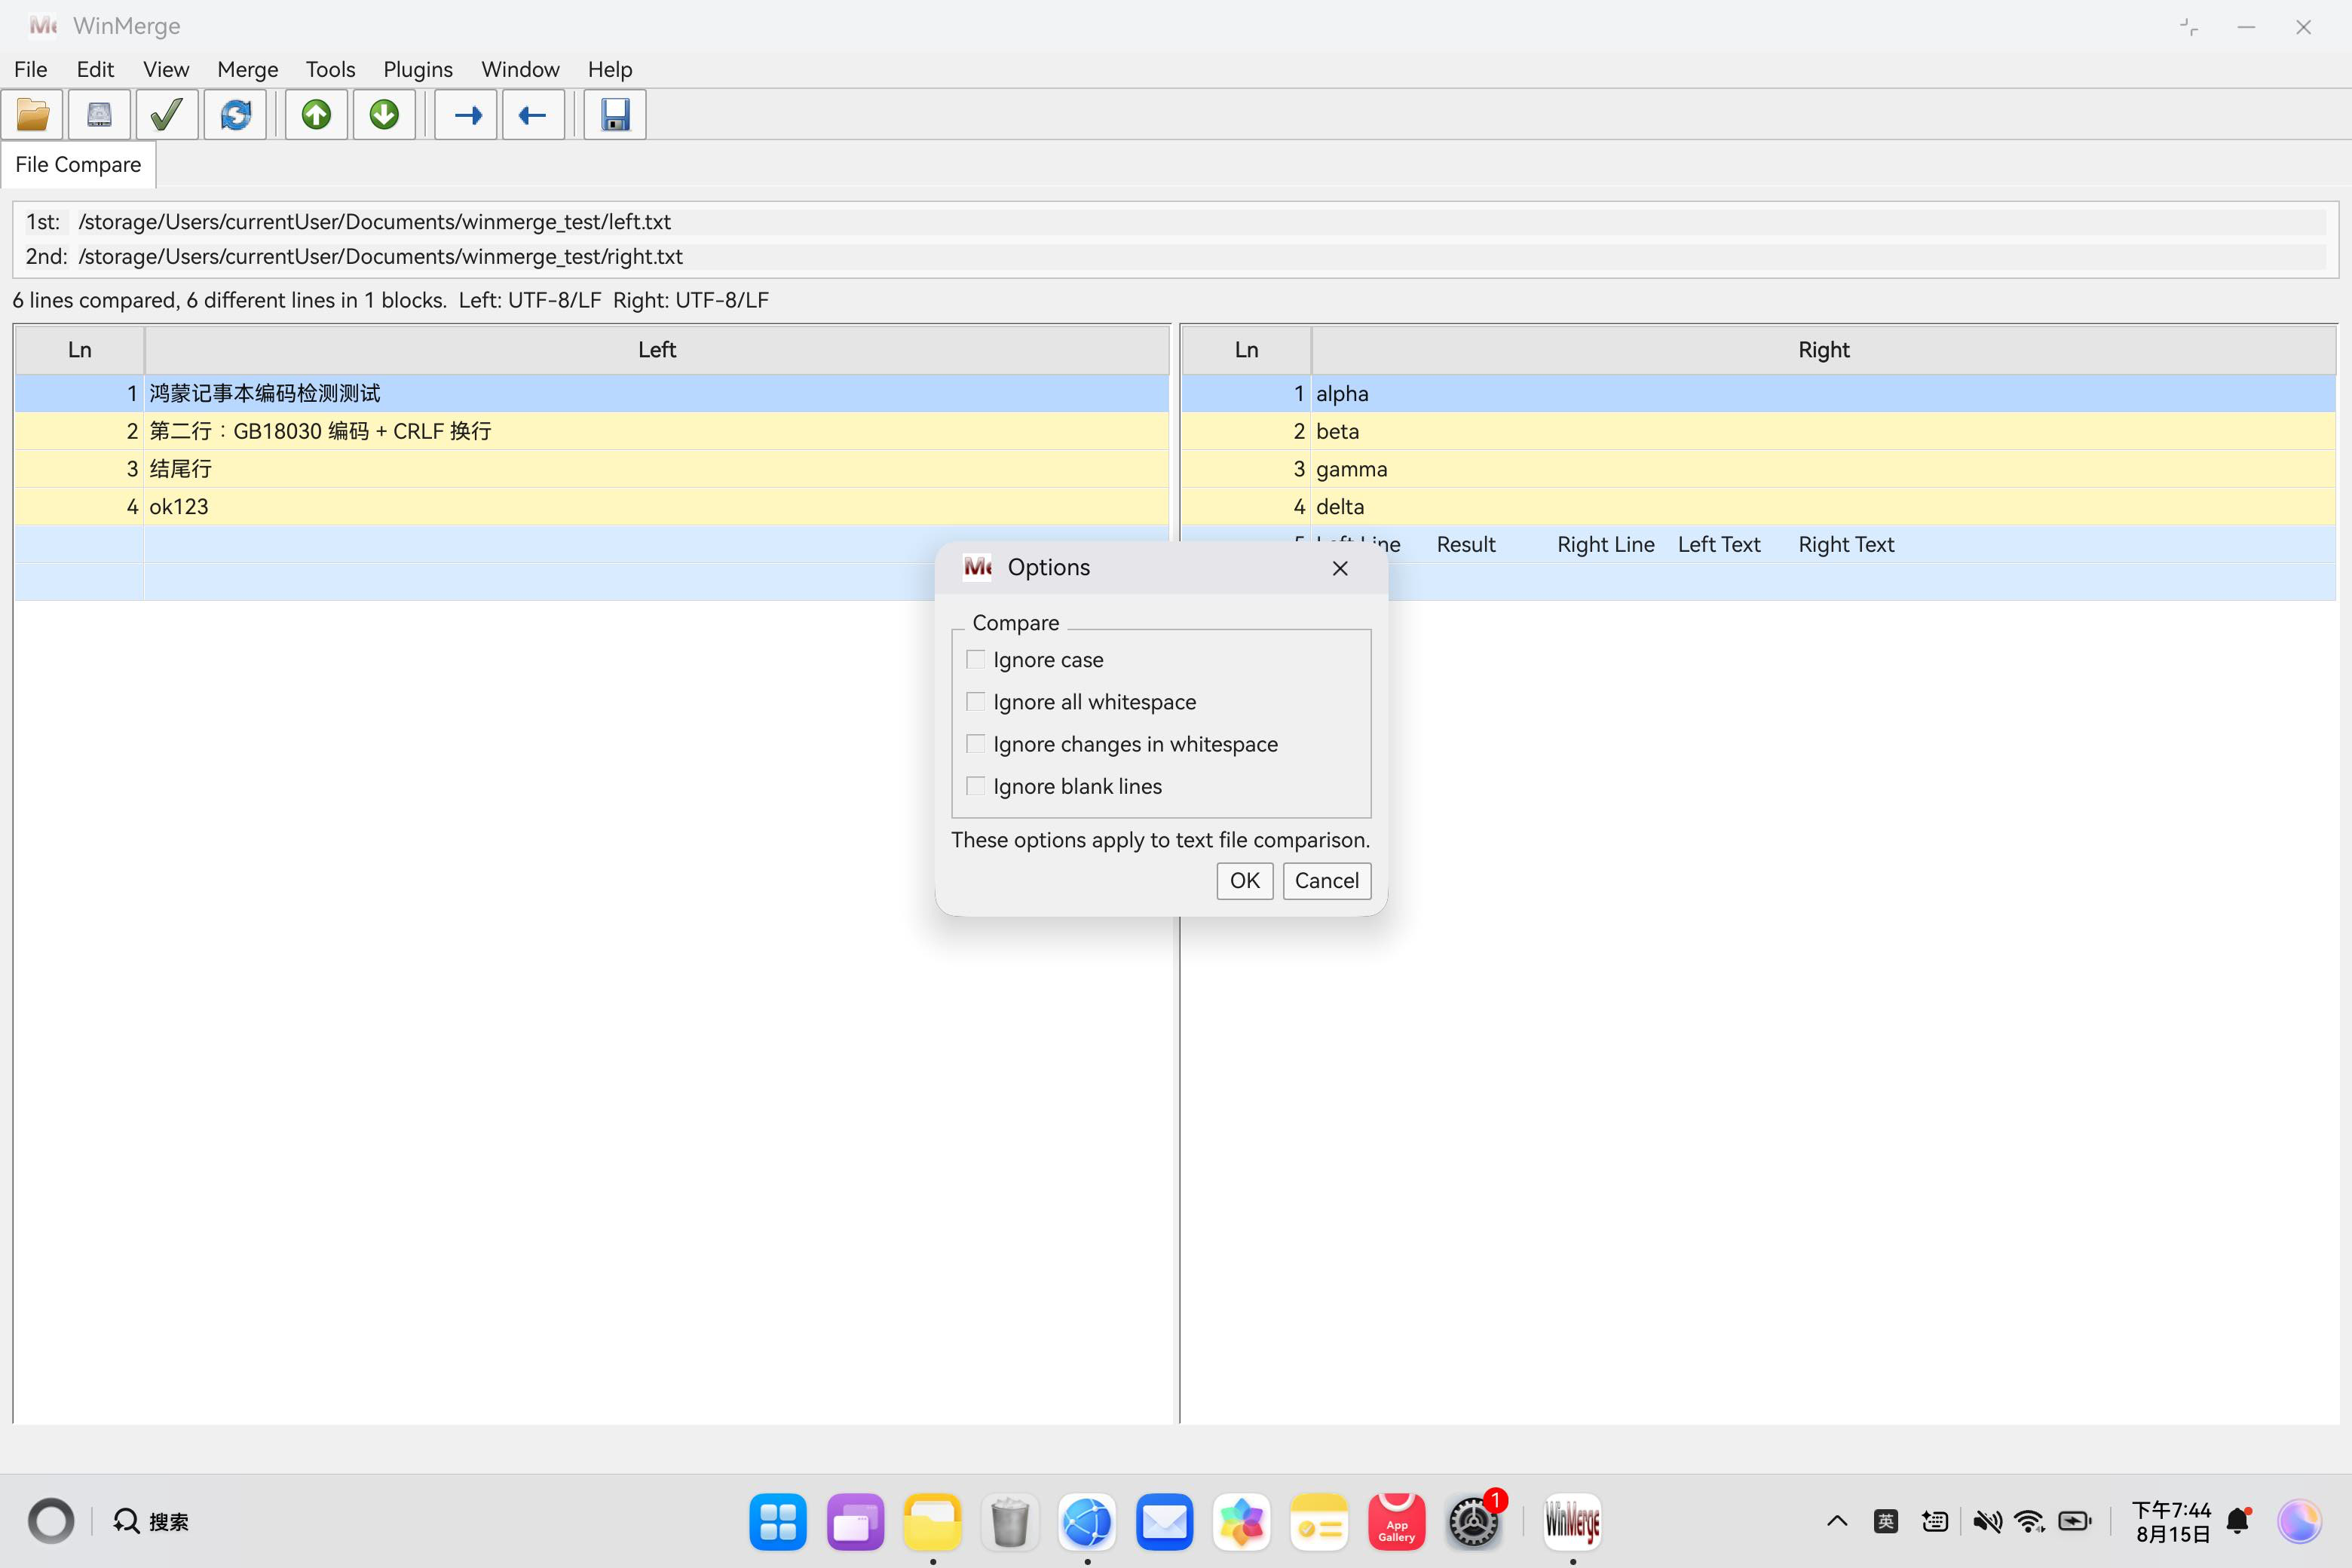
Task: Open the Merge menu
Action: point(247,69)
